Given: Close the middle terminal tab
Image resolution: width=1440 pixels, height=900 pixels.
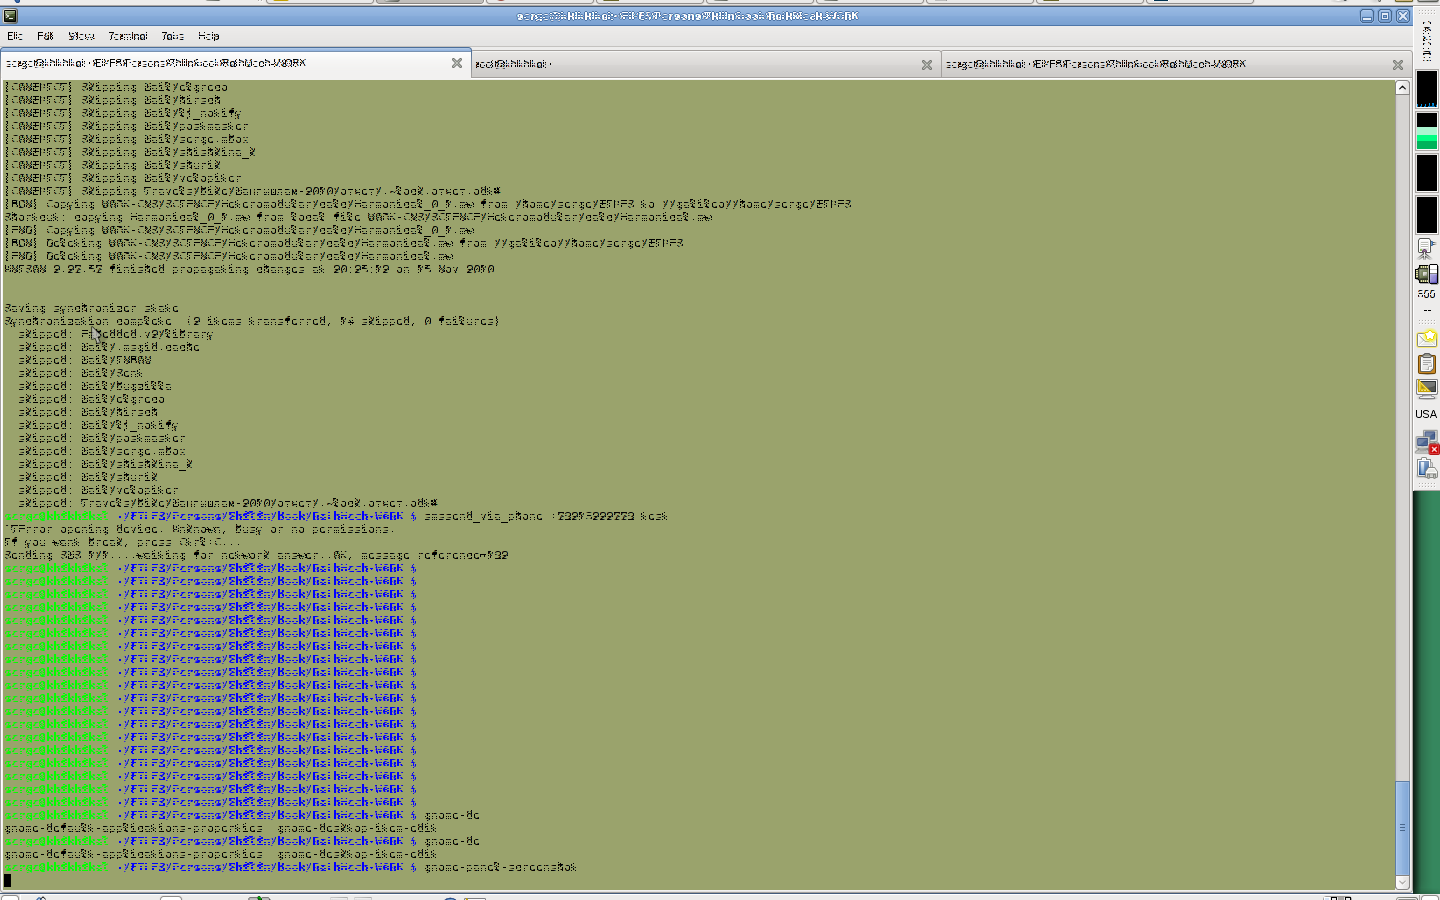Looking at the screenshot, I should pos(927,64).
